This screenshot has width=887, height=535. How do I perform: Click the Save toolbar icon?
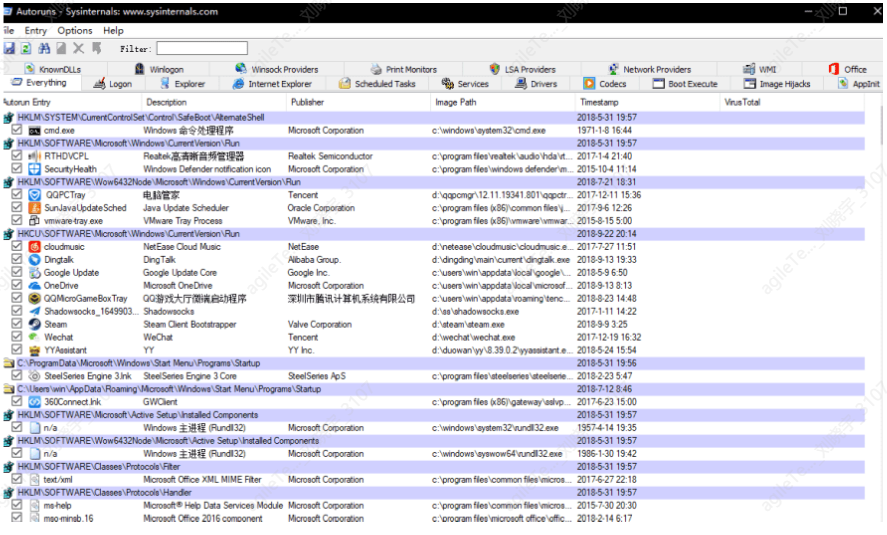click(x=9, y=48)
